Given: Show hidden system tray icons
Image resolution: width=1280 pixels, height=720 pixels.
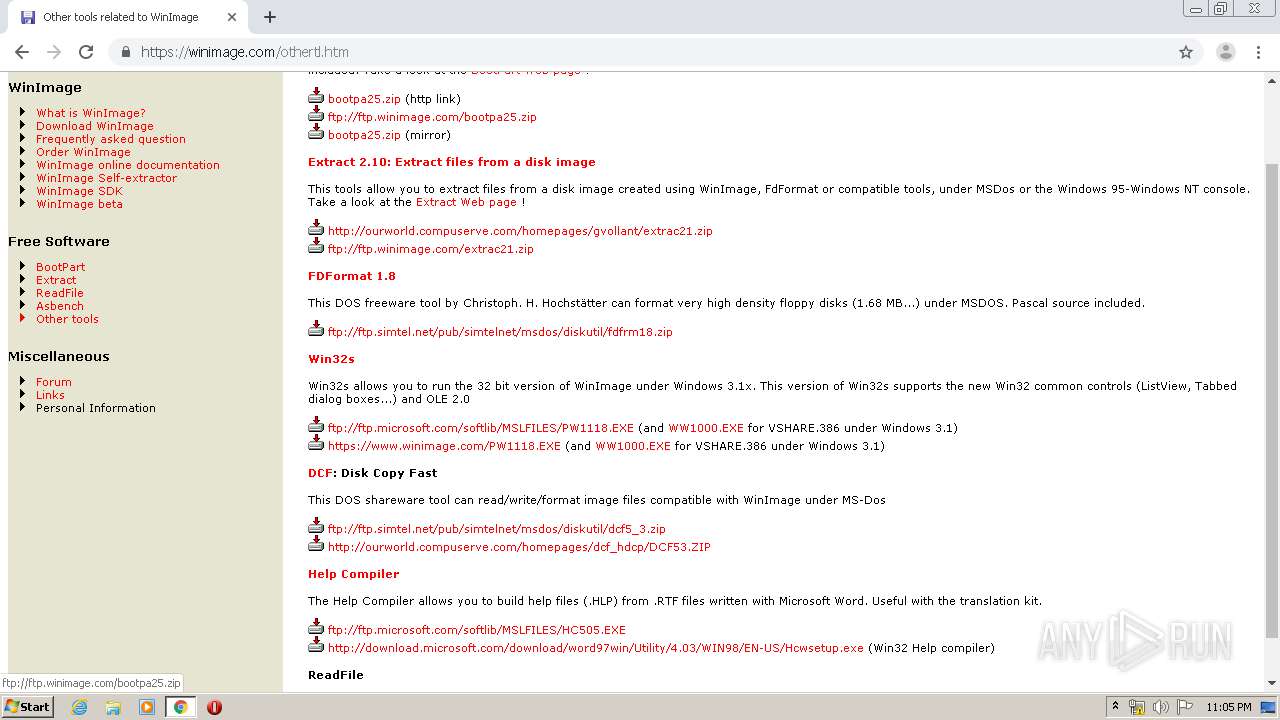Looking at the screenshot, I should pyautogui.click(x=1116, y=707).
